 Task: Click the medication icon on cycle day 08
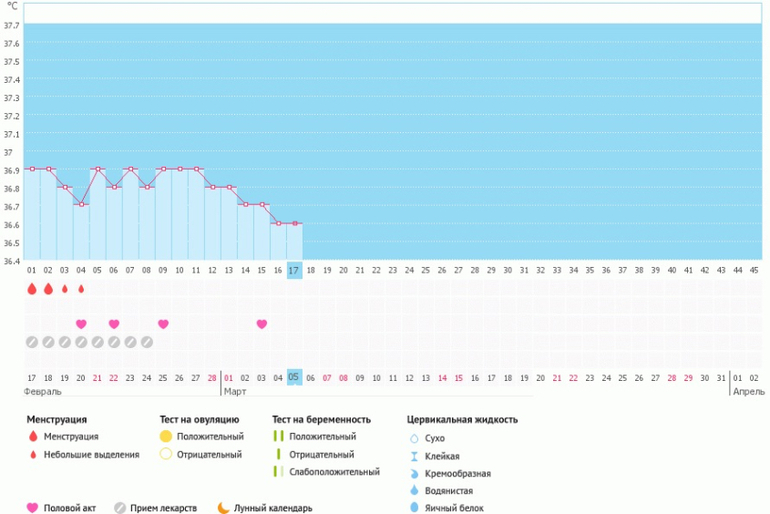click(147, 342)
